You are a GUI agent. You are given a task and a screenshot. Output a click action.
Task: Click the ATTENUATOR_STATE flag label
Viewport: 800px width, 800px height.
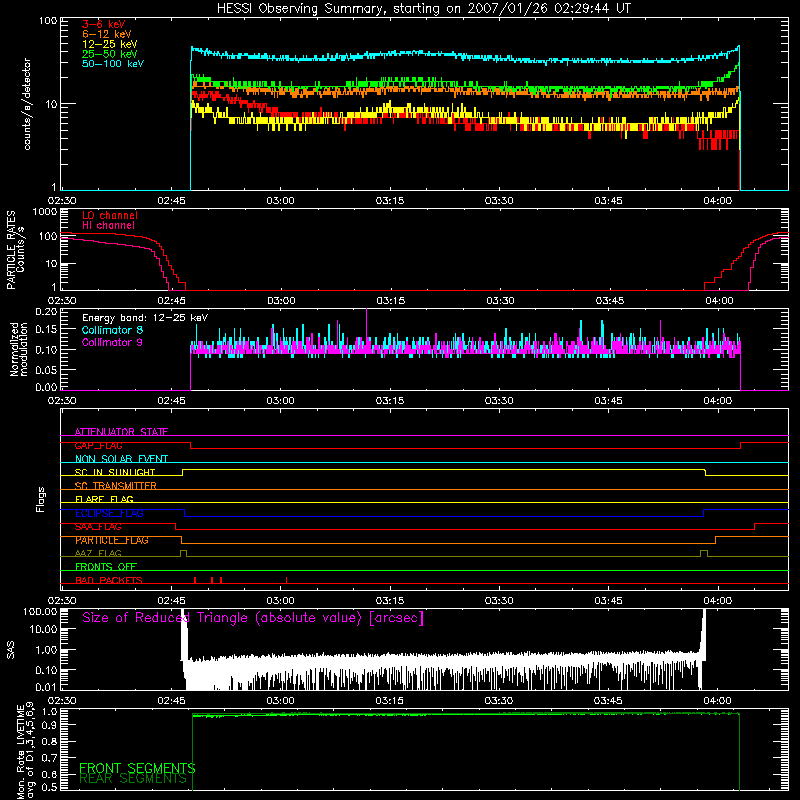[121, 432]
